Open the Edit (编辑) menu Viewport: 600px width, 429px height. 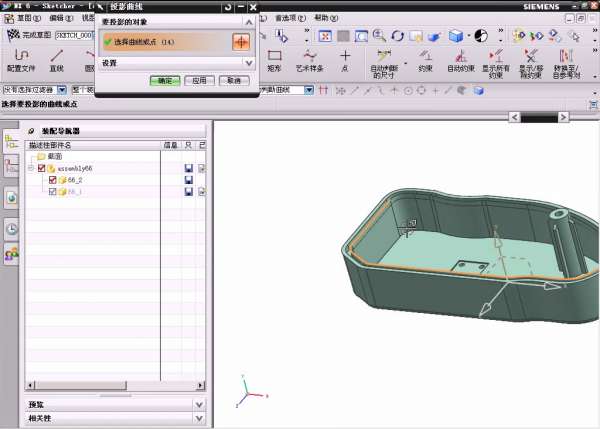coord(60,18)
